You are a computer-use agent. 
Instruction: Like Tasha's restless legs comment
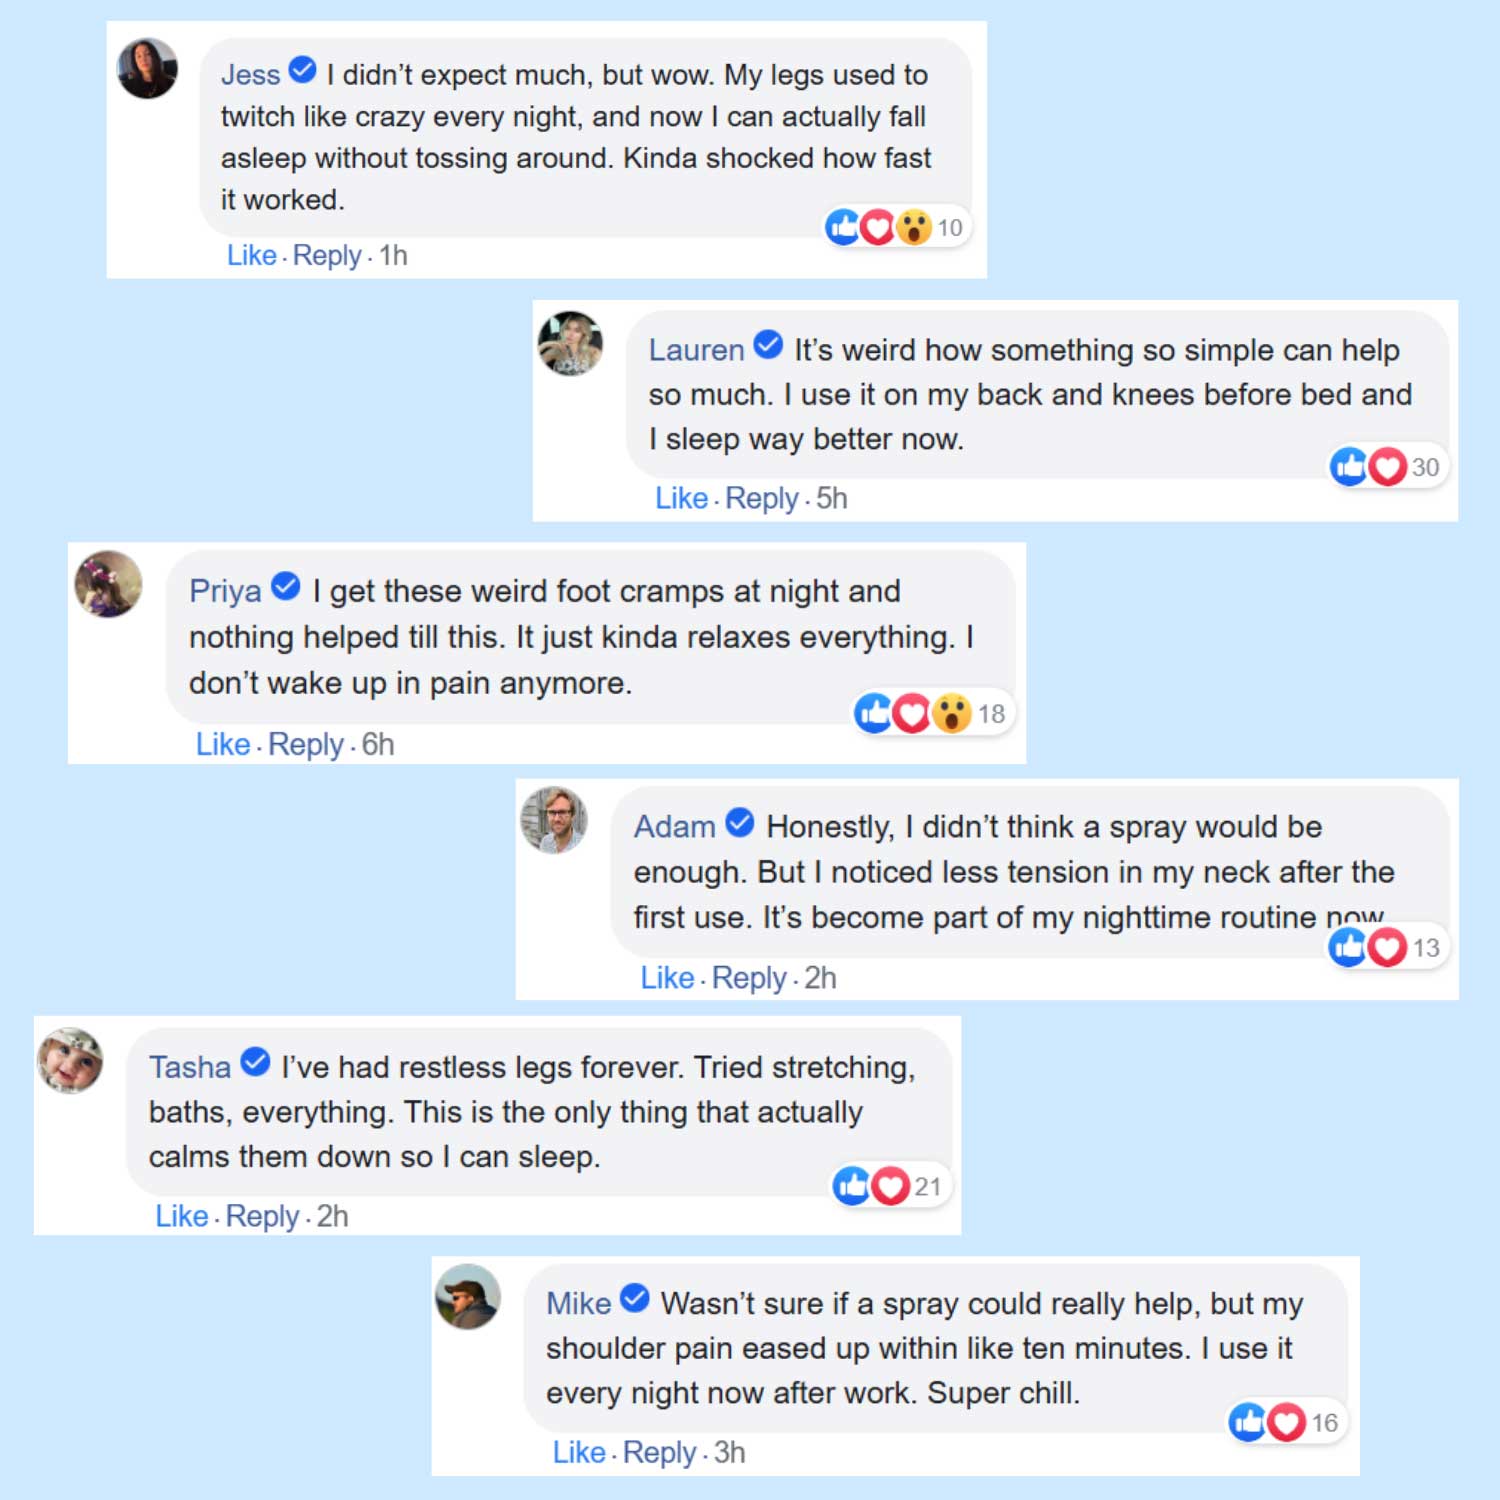181,1216
